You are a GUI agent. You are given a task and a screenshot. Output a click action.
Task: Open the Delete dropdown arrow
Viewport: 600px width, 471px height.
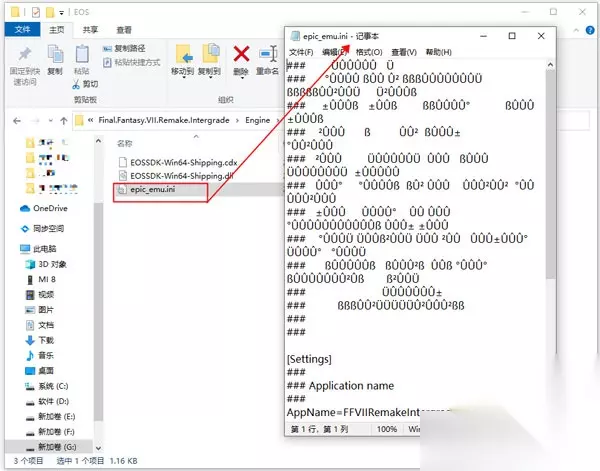242,78
